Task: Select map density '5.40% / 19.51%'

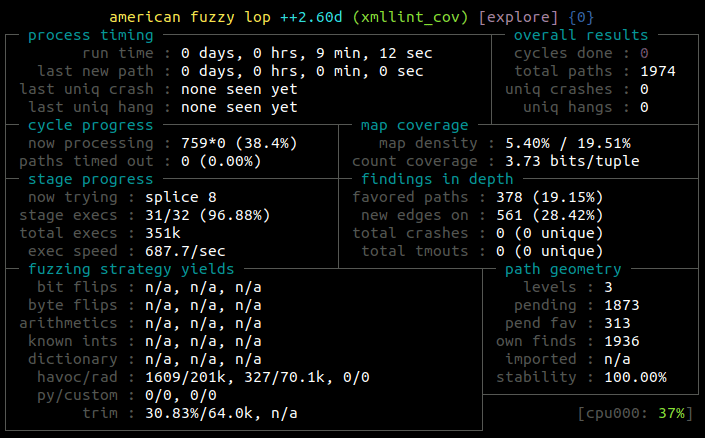Action: coord(567,143)
